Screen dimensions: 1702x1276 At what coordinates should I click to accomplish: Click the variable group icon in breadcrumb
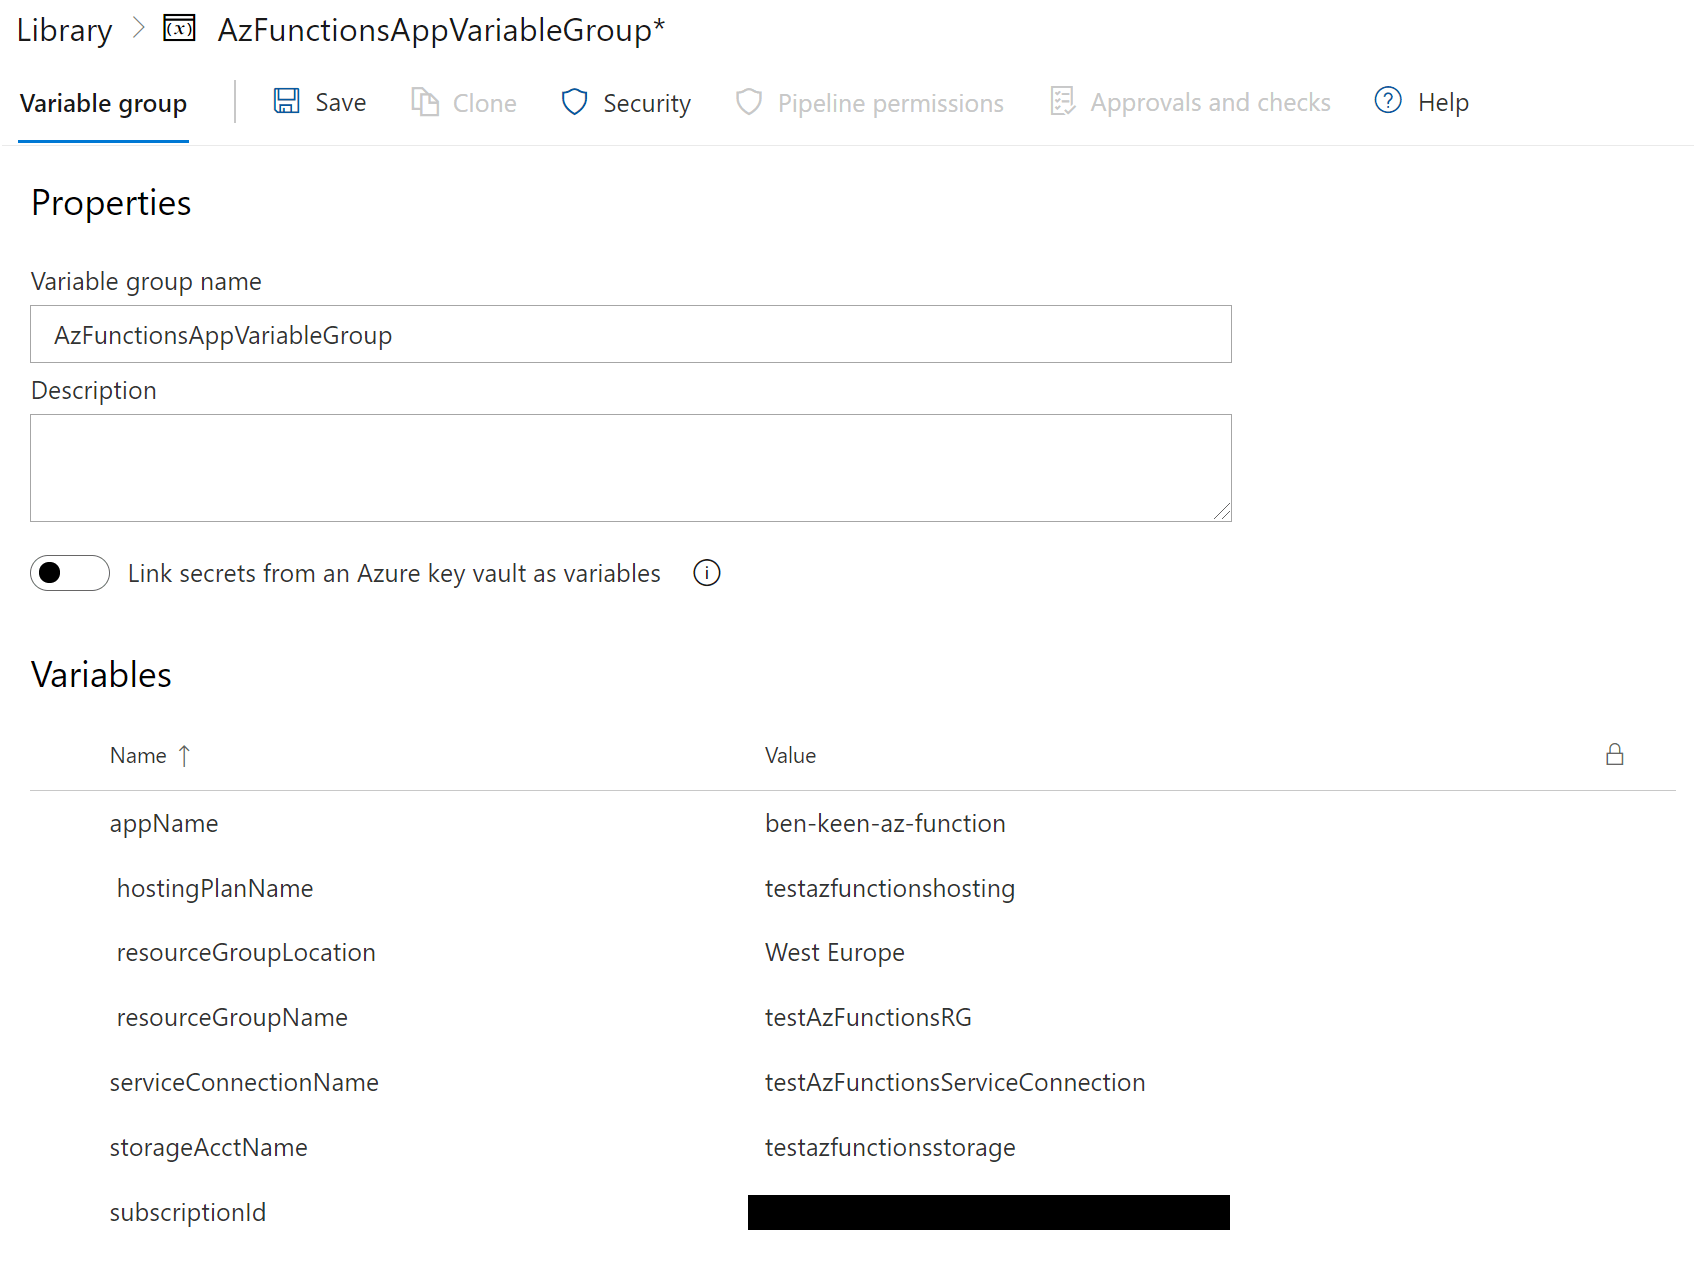point(179,28)
